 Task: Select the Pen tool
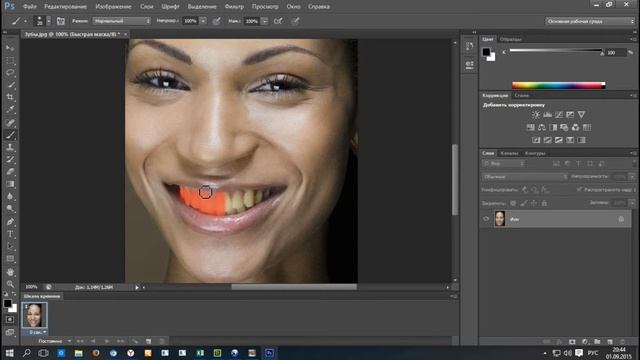pos(10,222)
